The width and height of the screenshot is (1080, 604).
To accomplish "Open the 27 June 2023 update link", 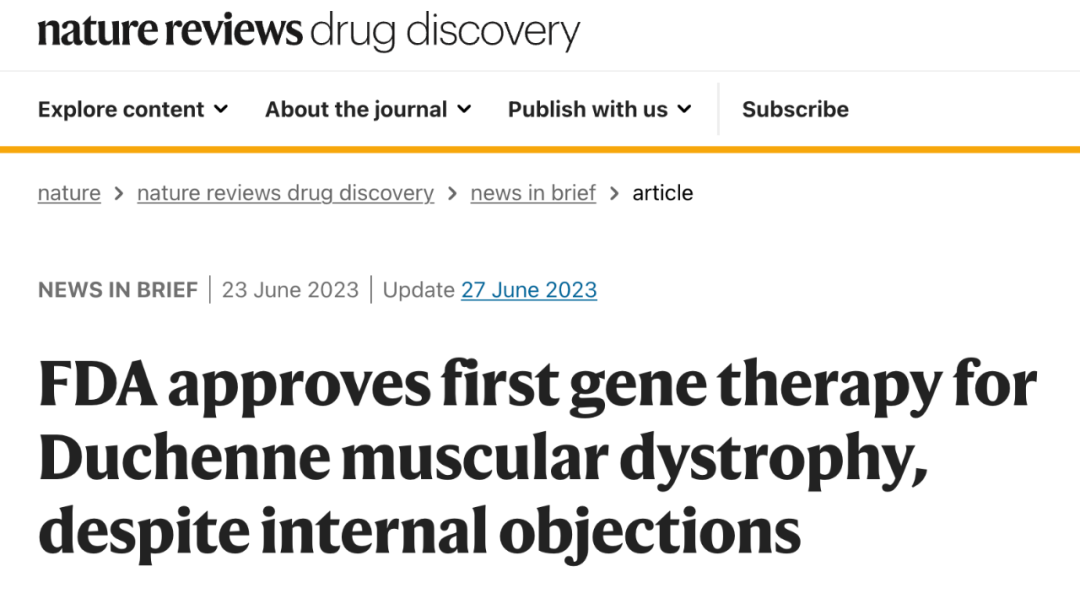I will coord(529,290).
